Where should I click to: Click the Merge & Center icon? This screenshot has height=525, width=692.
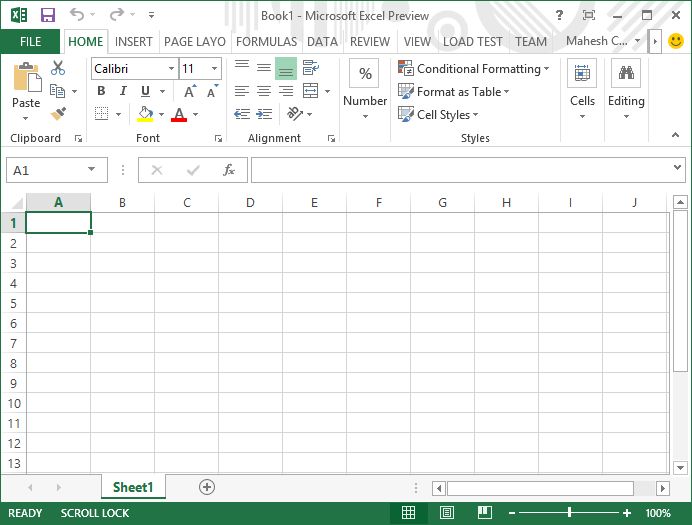coord(311,91)
